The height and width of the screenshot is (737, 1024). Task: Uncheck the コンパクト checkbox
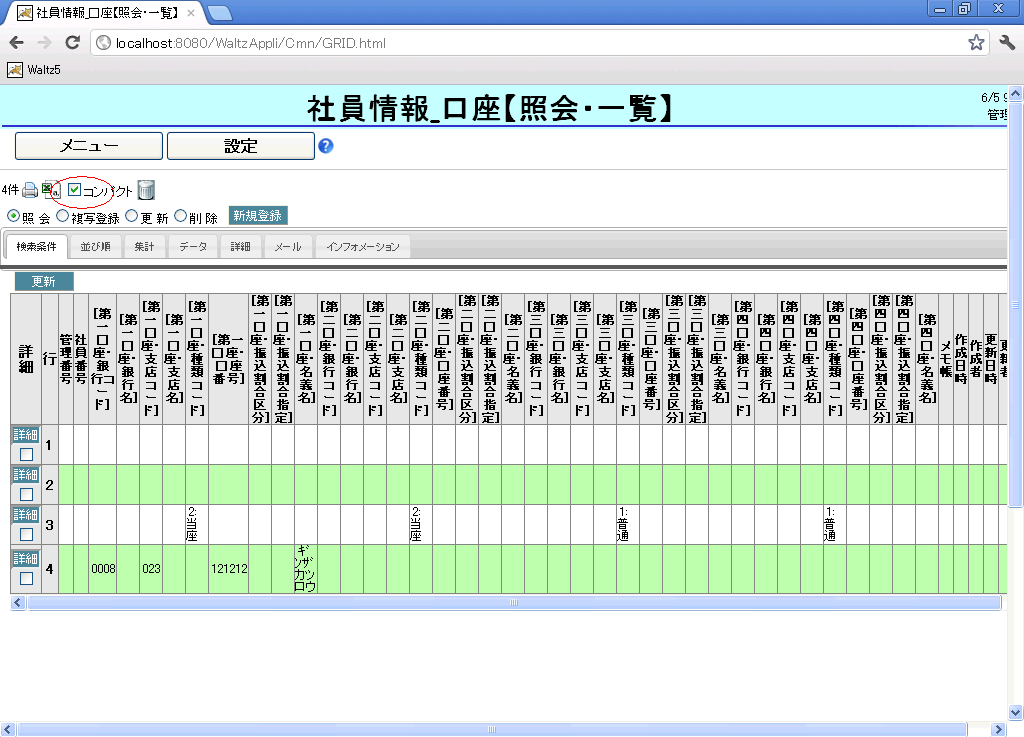pos(74,190)
